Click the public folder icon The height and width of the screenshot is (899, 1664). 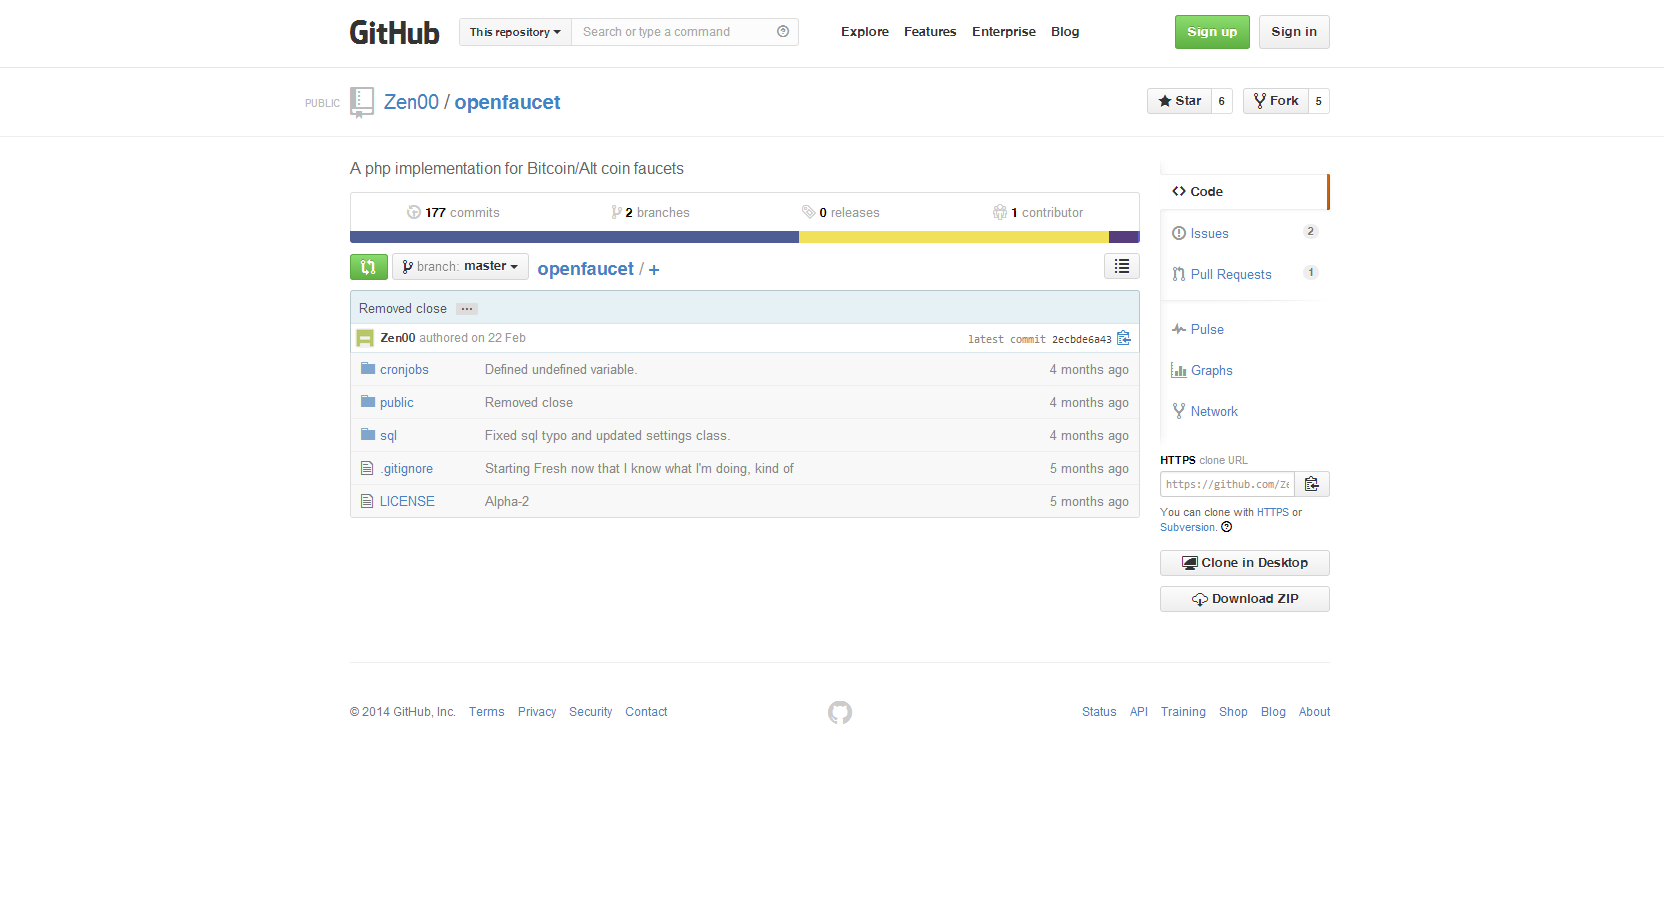pos(368,402)
